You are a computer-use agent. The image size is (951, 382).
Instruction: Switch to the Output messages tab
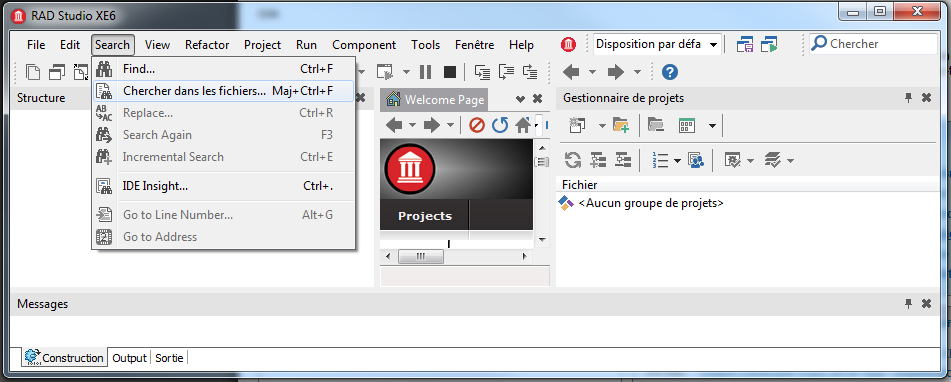point(129,358)
